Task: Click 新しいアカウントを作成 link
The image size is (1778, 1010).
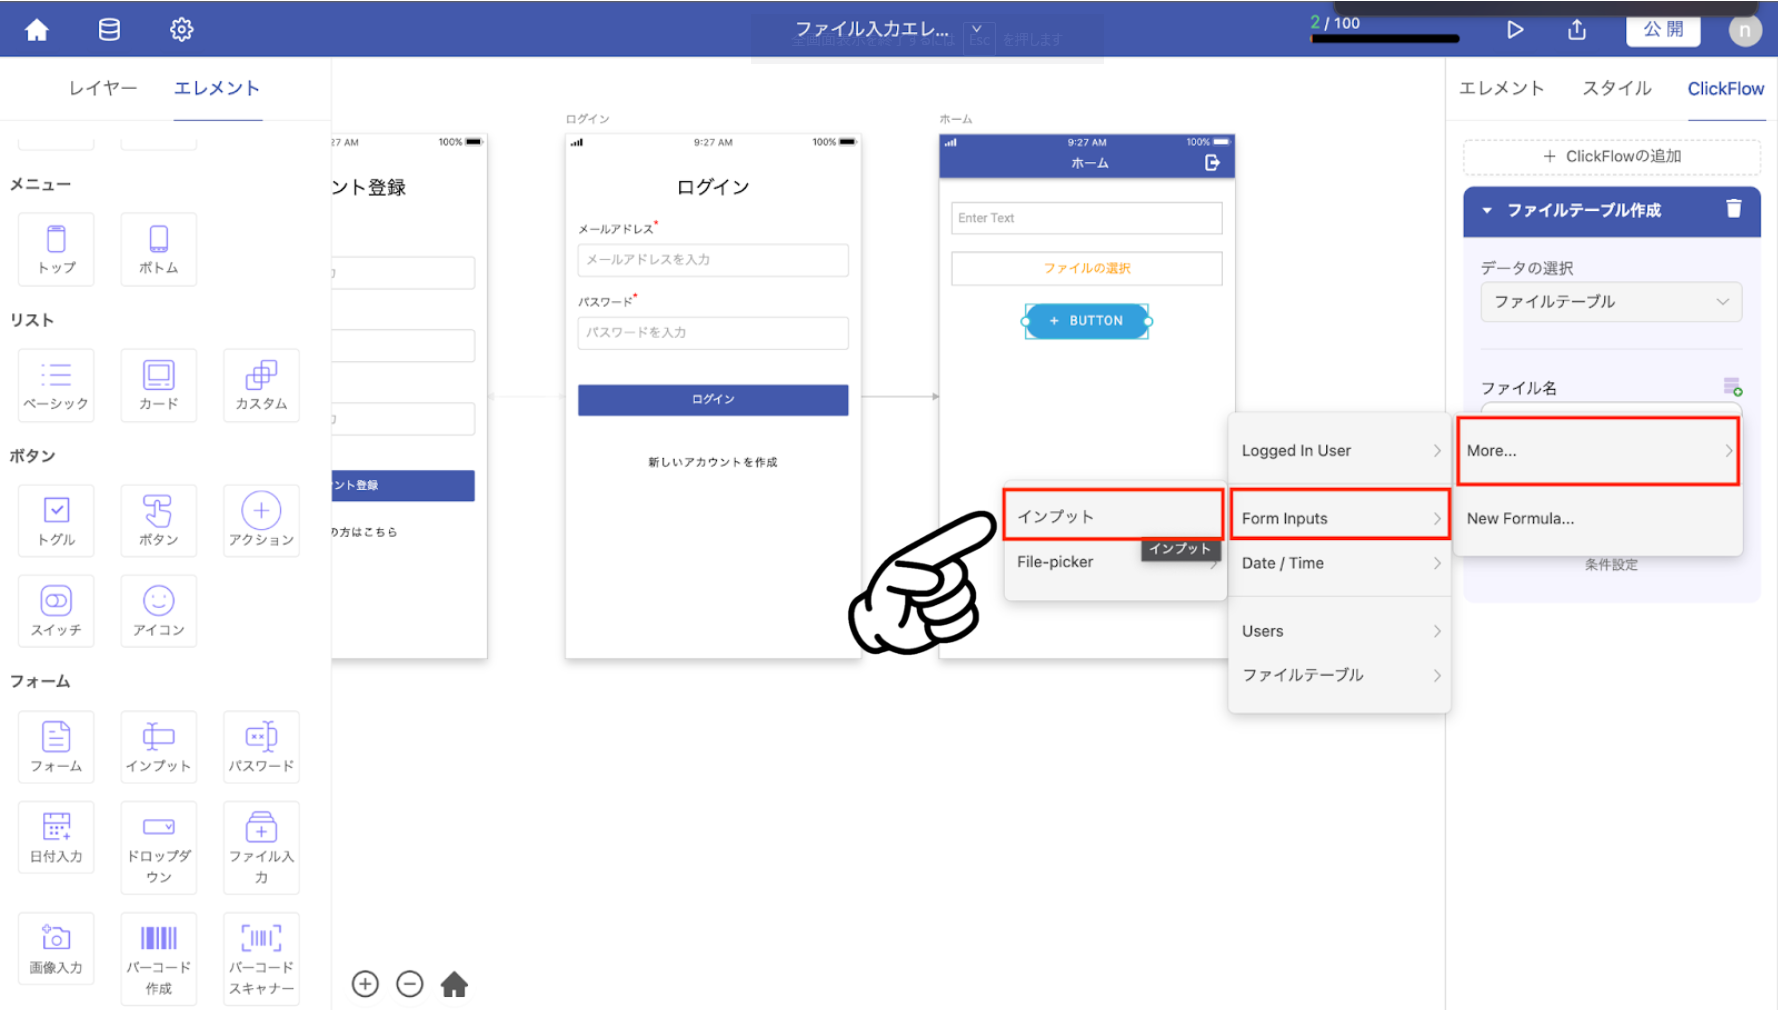Action: [x=712, y=462]
